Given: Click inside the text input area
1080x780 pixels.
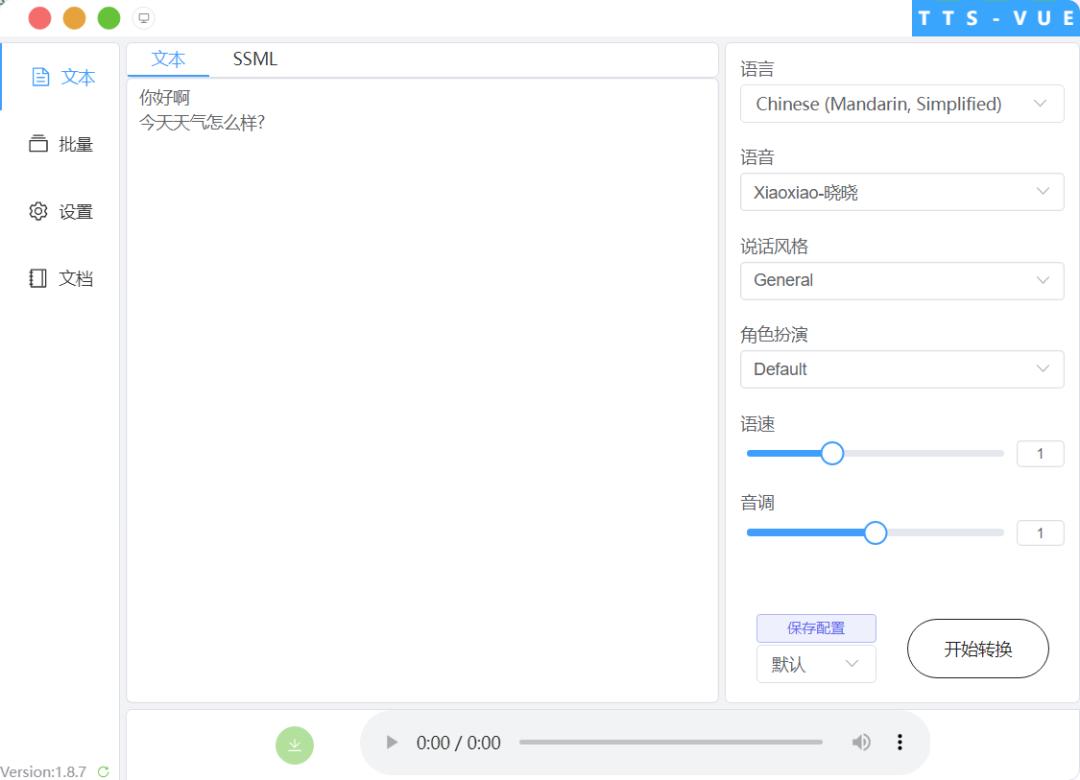Looking at the screenshot, I should pos(420,300).
